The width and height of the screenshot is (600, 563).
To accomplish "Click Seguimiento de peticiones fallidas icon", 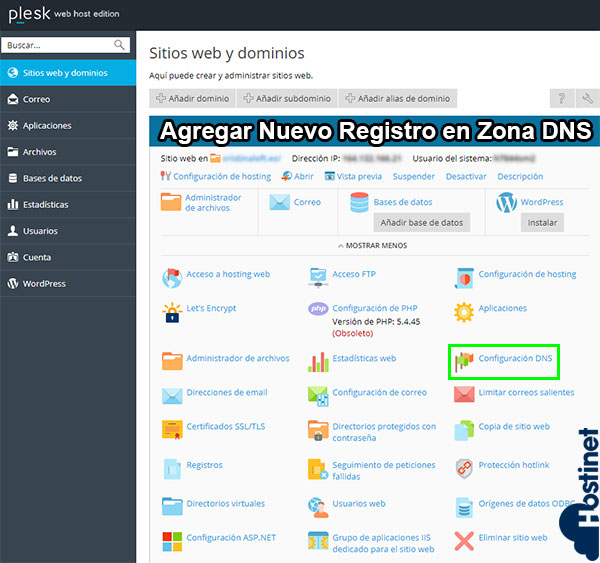I will (318, 469).
